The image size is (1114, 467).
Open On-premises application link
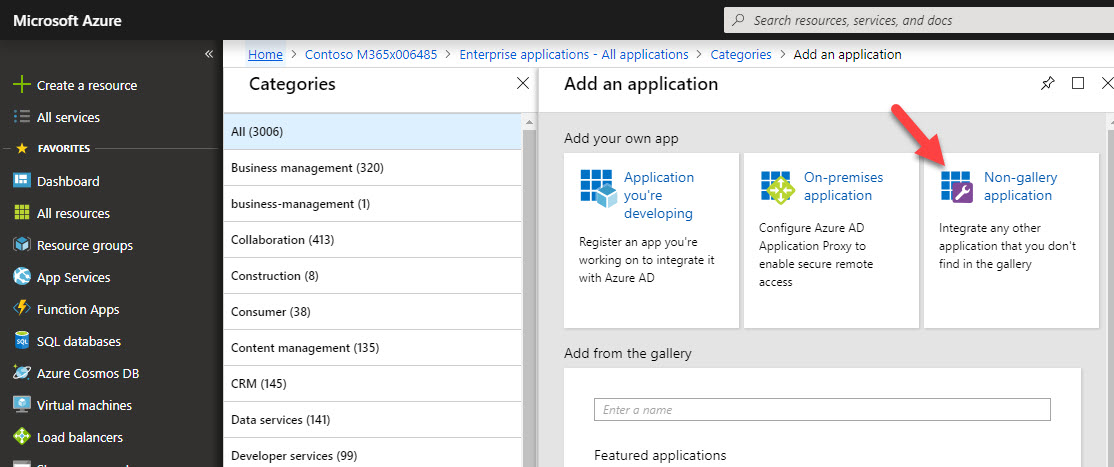click(x=843, y=186)
